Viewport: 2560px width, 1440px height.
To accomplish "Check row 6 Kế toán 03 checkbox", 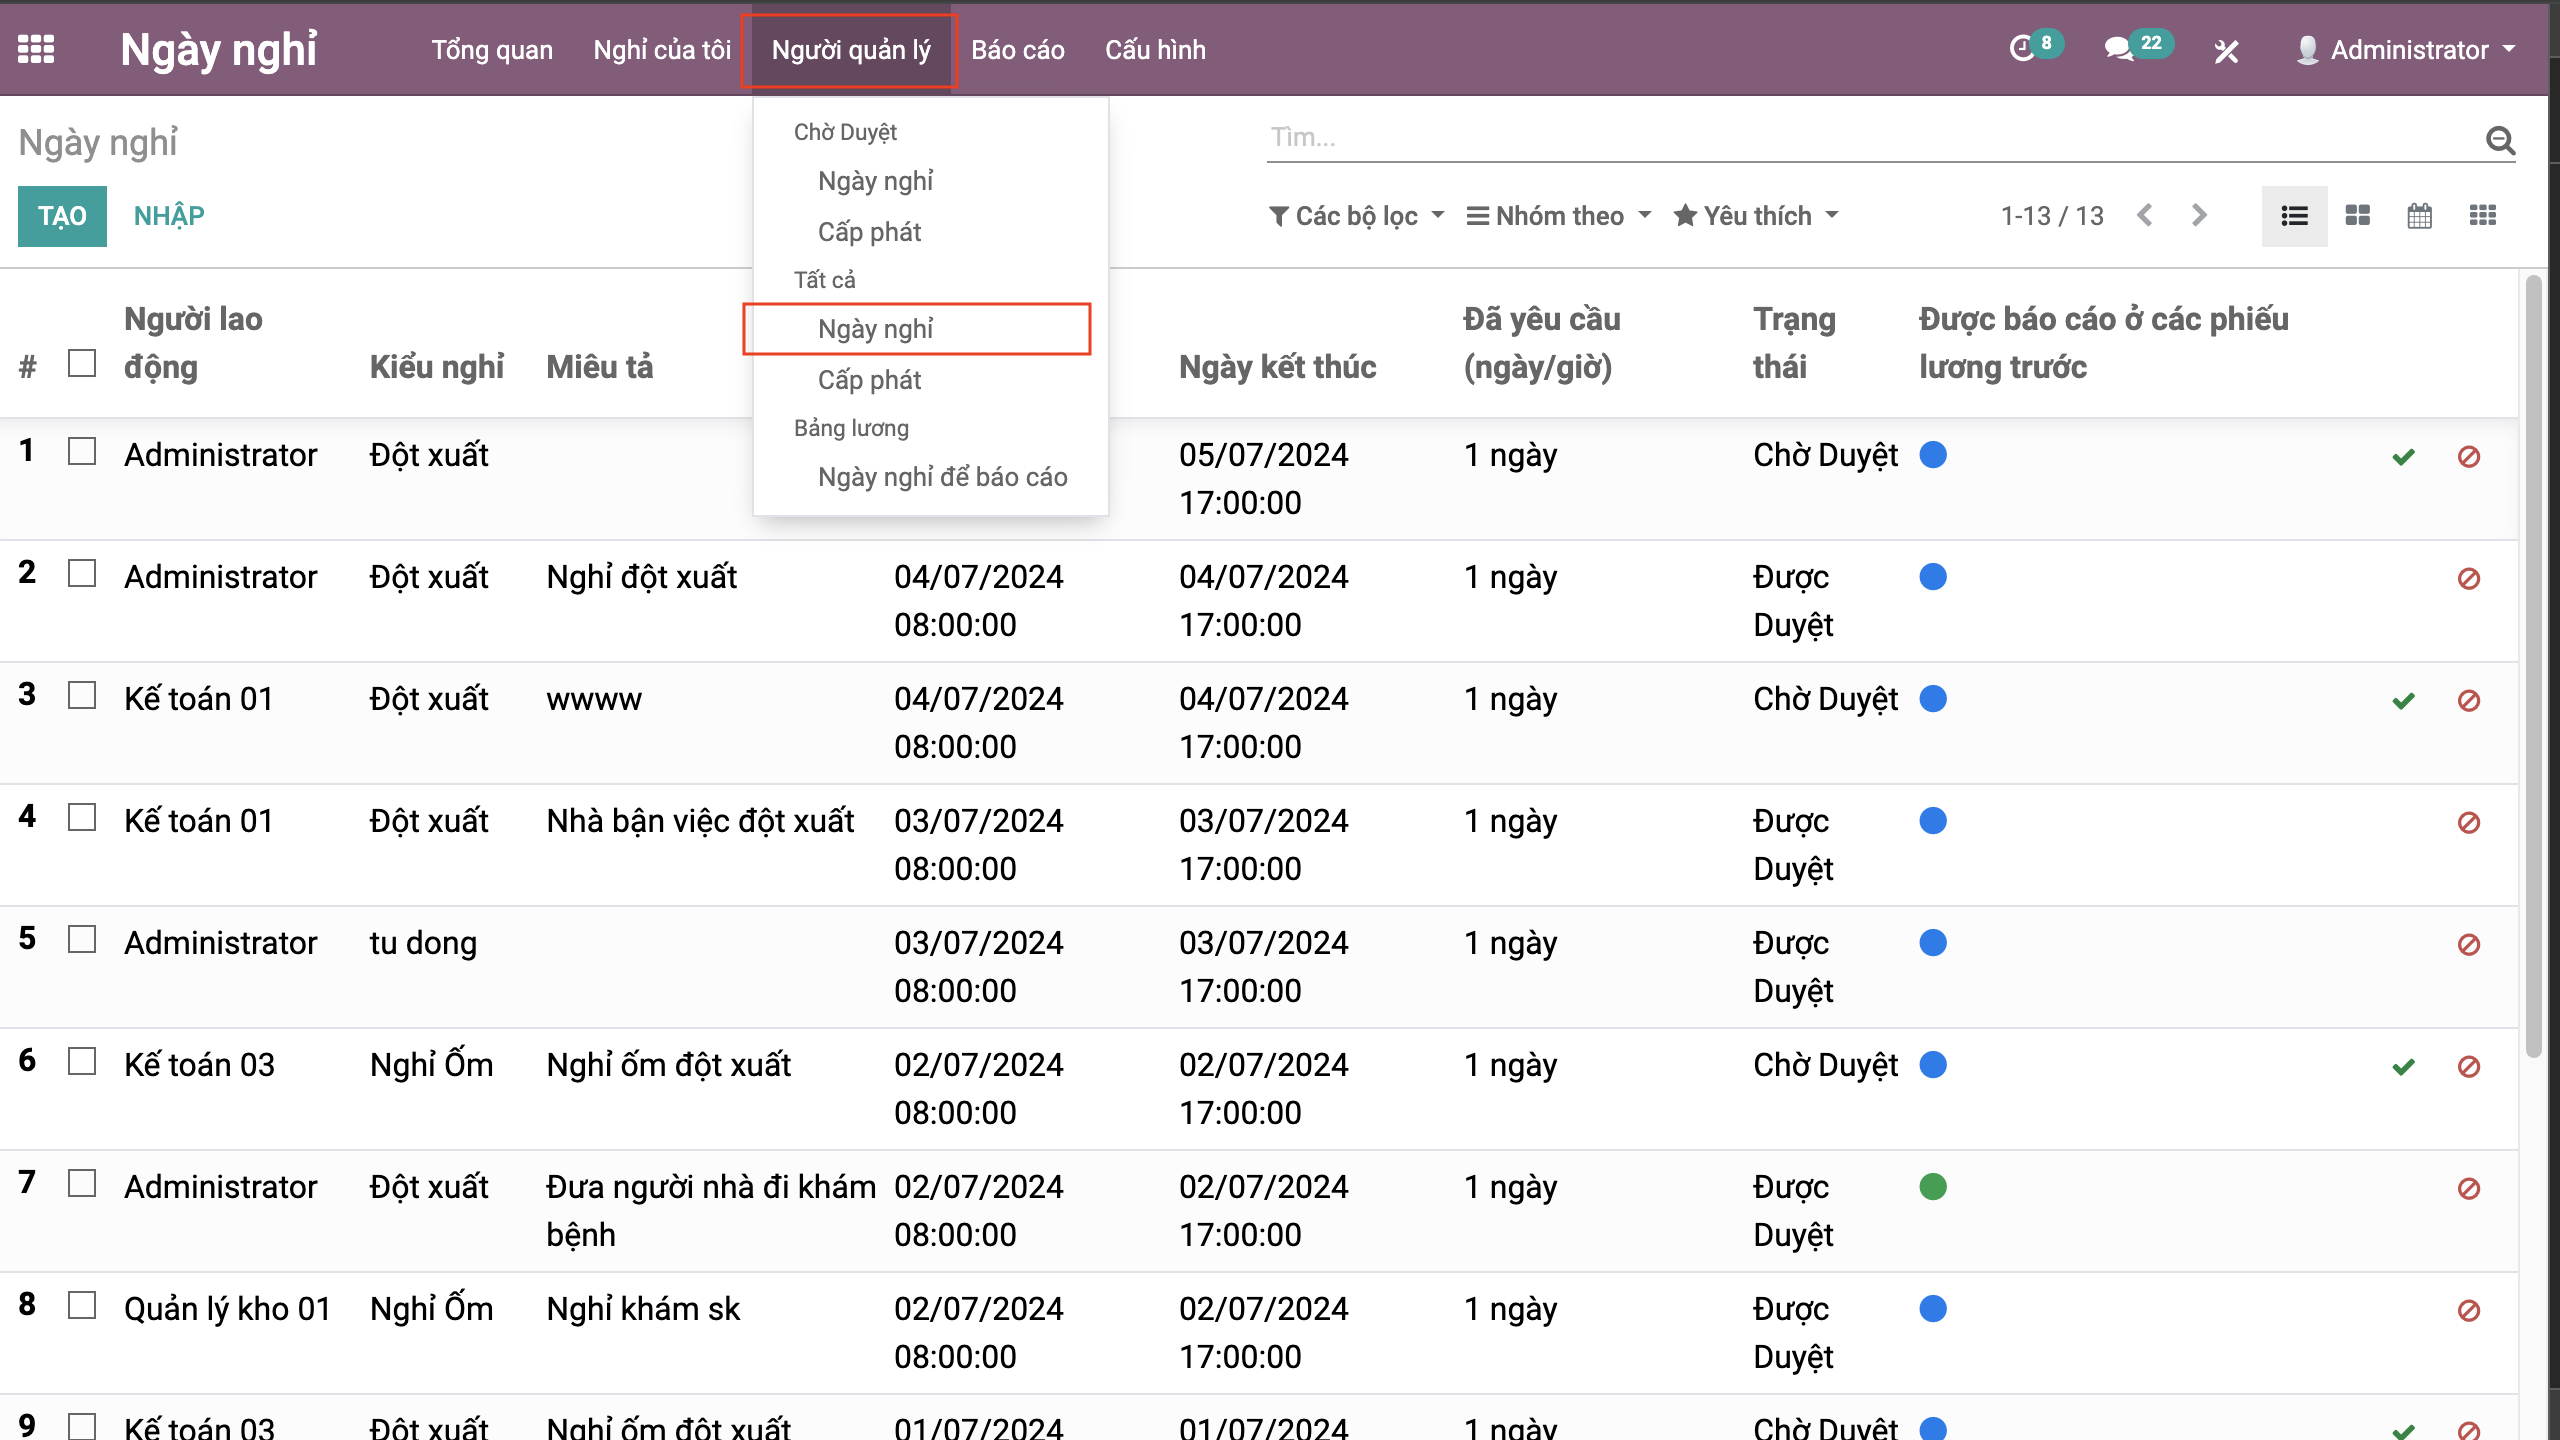I will click(x=82, y=1062).
